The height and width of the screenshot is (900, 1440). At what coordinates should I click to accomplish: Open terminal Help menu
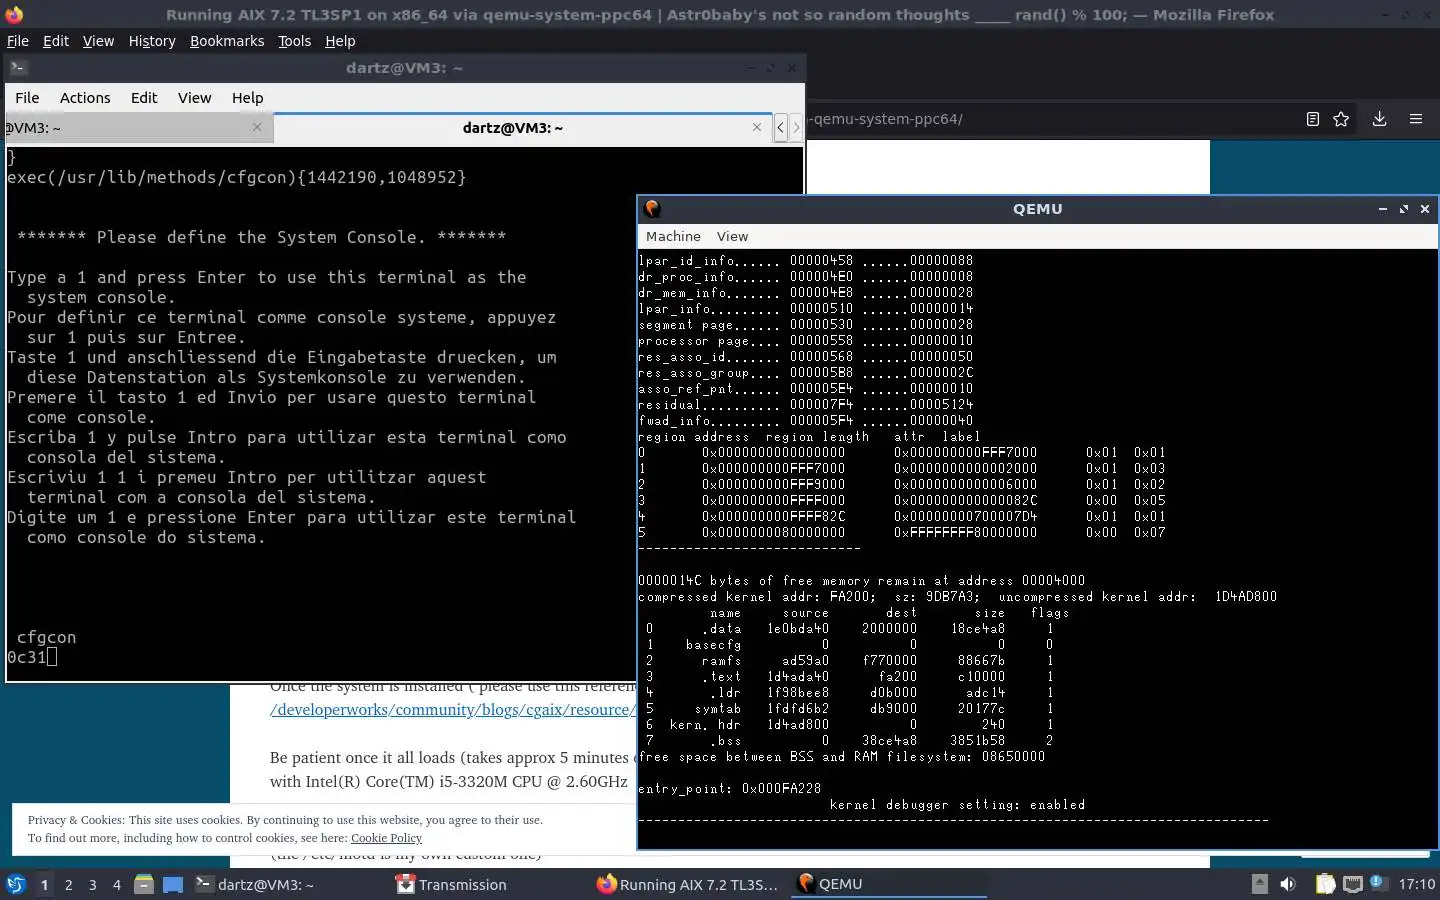coord(248,98)
